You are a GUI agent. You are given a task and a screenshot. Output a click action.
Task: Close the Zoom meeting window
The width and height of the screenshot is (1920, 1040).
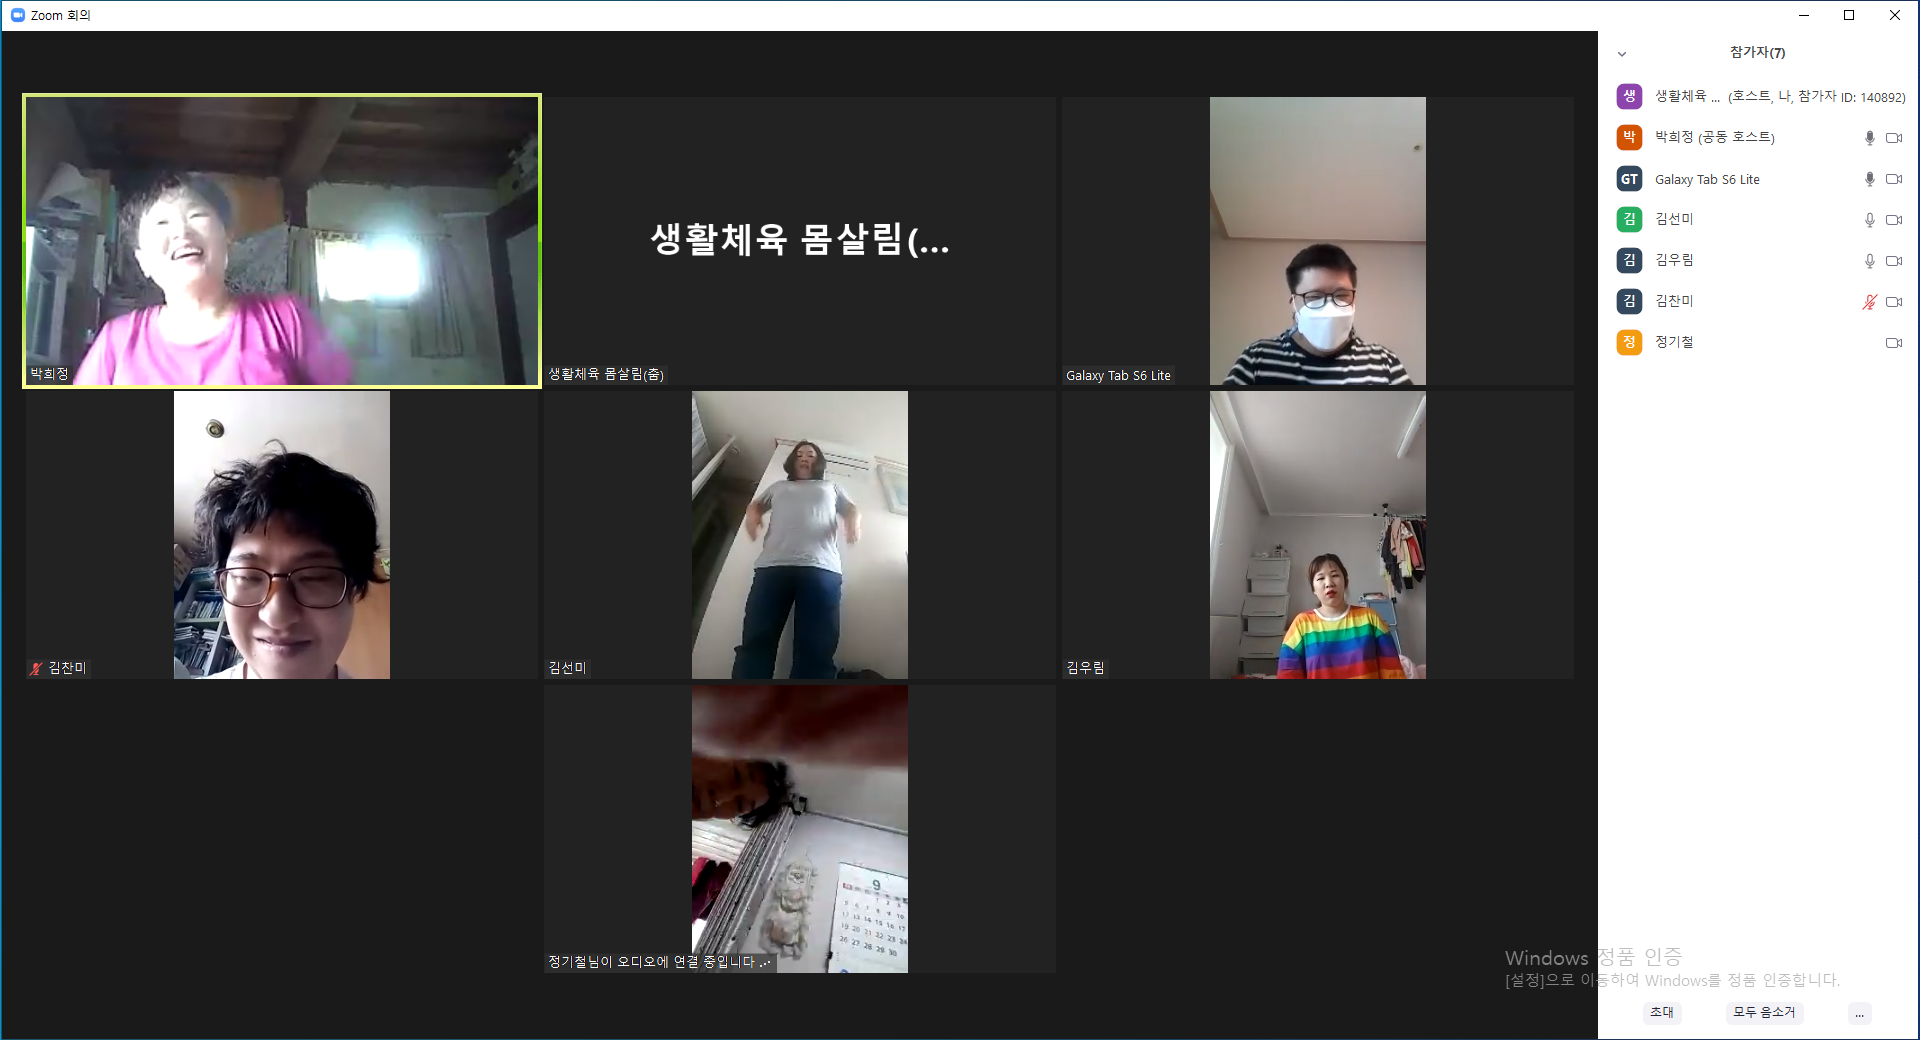[1894, 15]
